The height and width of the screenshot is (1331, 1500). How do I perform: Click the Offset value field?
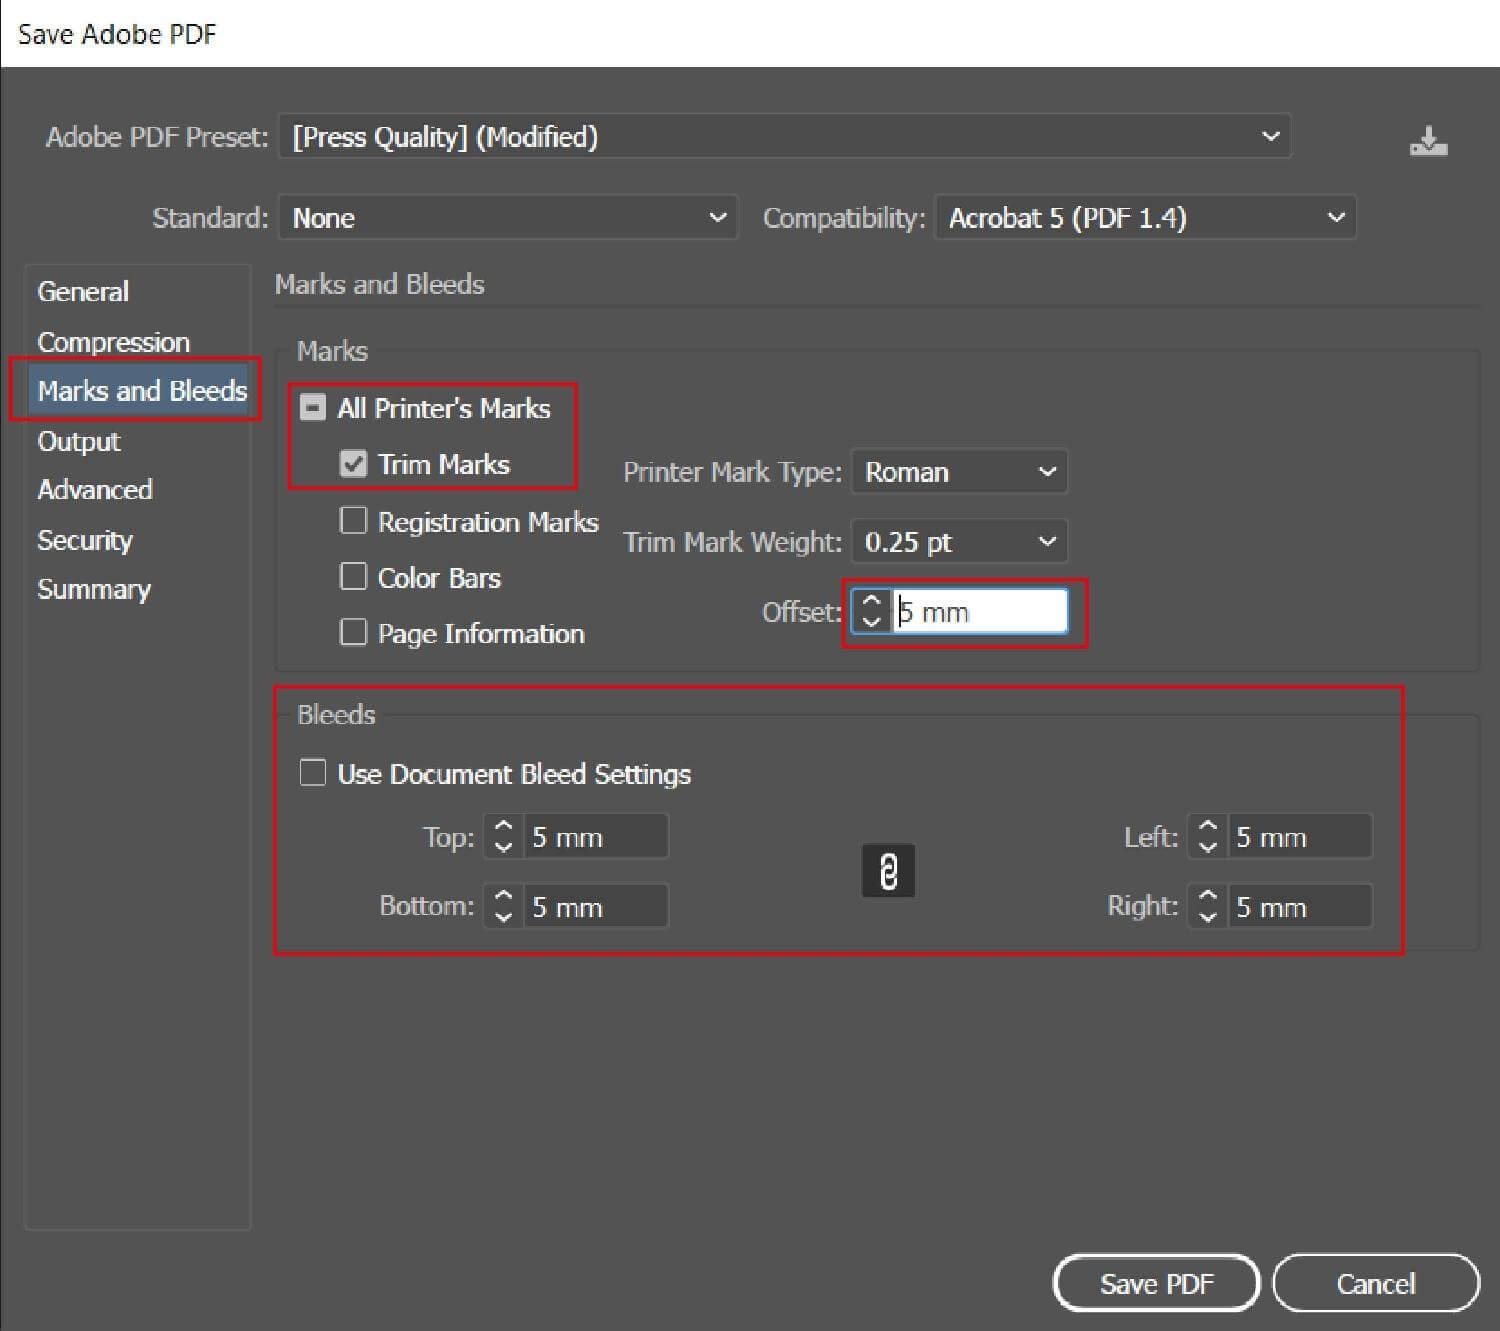[980, 612]
